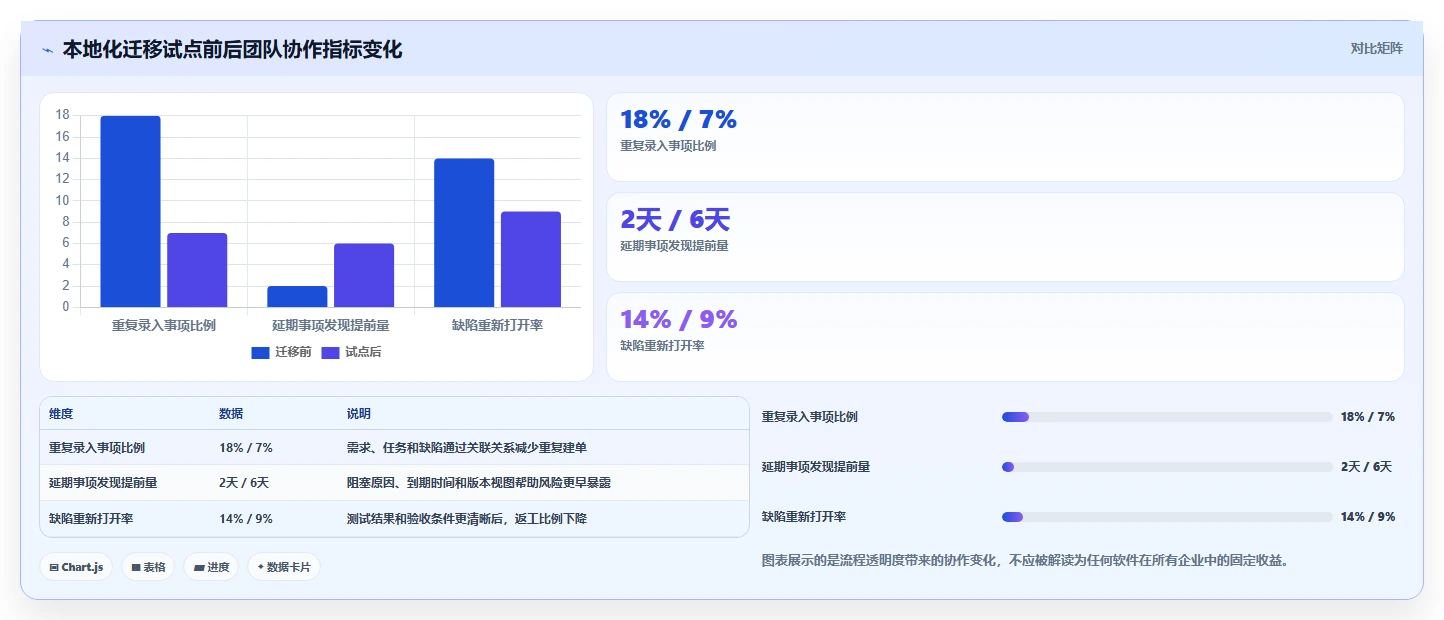Click the Chart.js tag chip
The height and width of the screenshot is (620, 1444).
tap(76, 567)
